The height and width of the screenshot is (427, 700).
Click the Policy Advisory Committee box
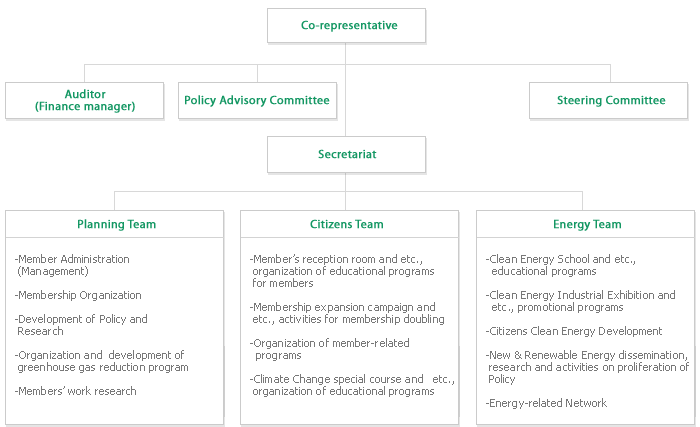tap(258, 100)
